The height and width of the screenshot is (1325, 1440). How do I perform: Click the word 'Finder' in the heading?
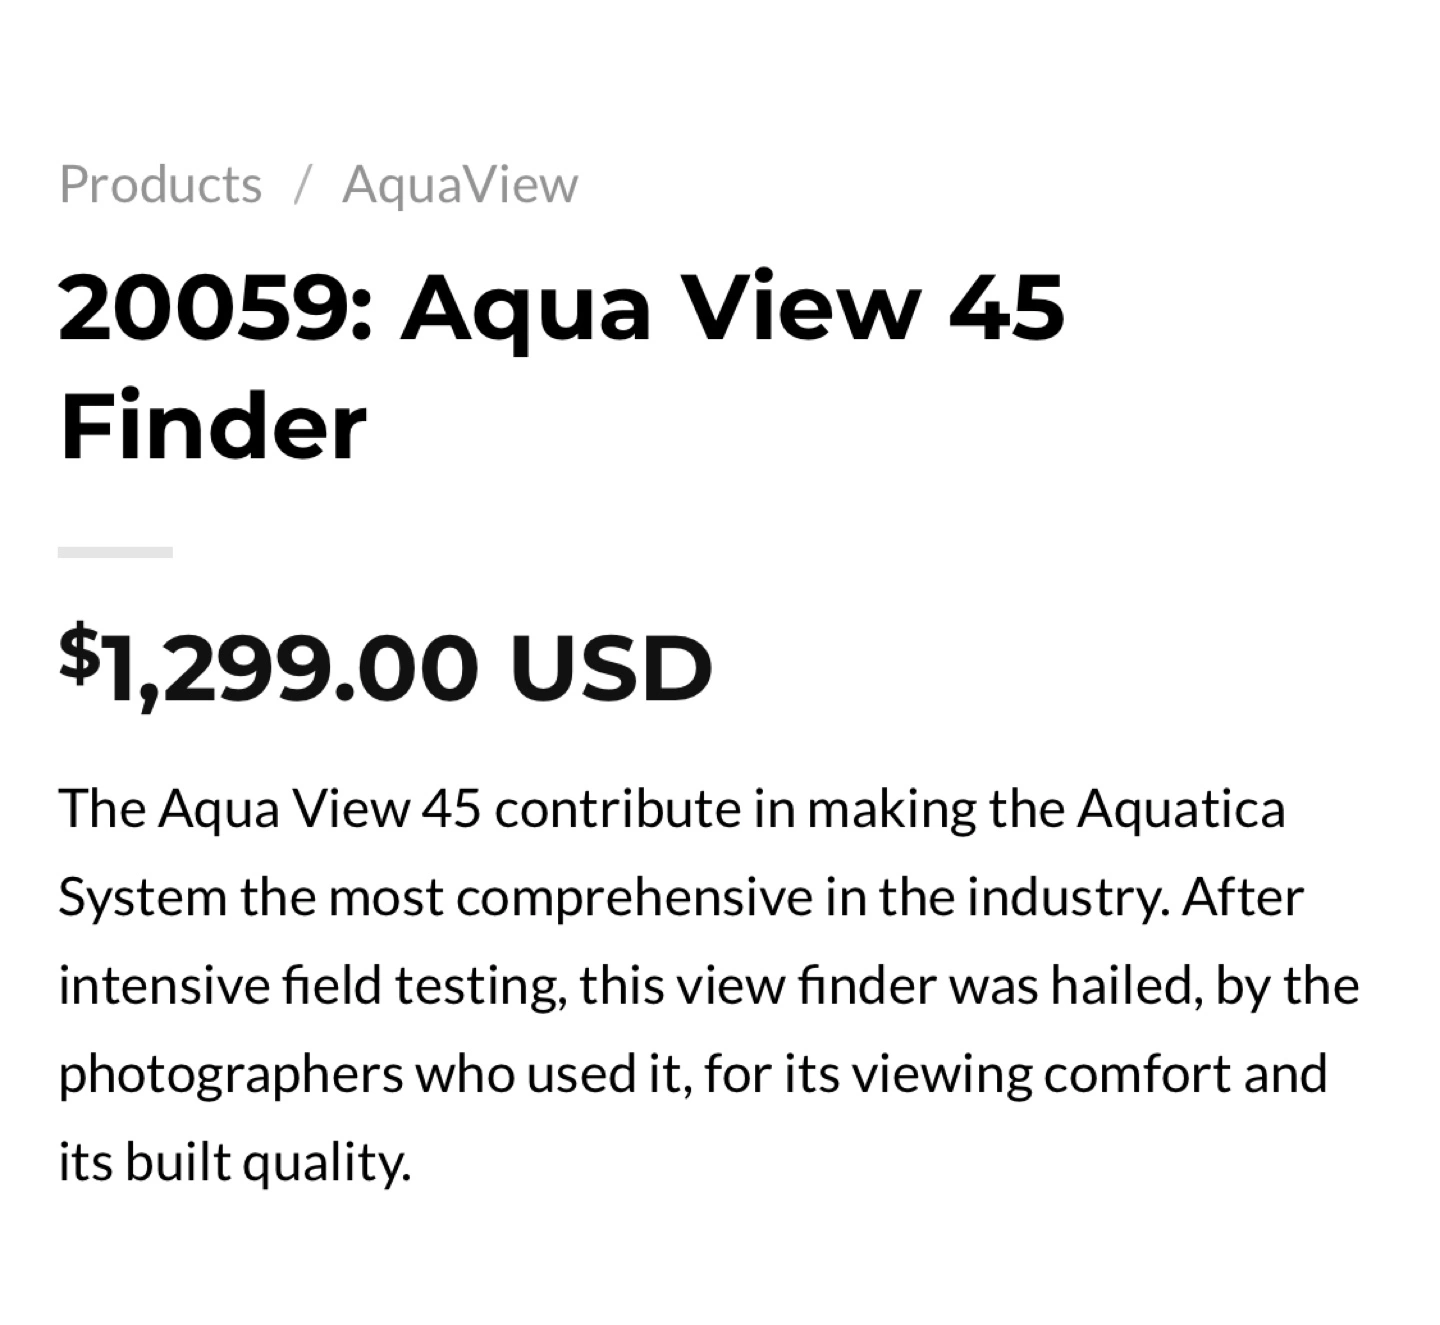click(213, 425)
